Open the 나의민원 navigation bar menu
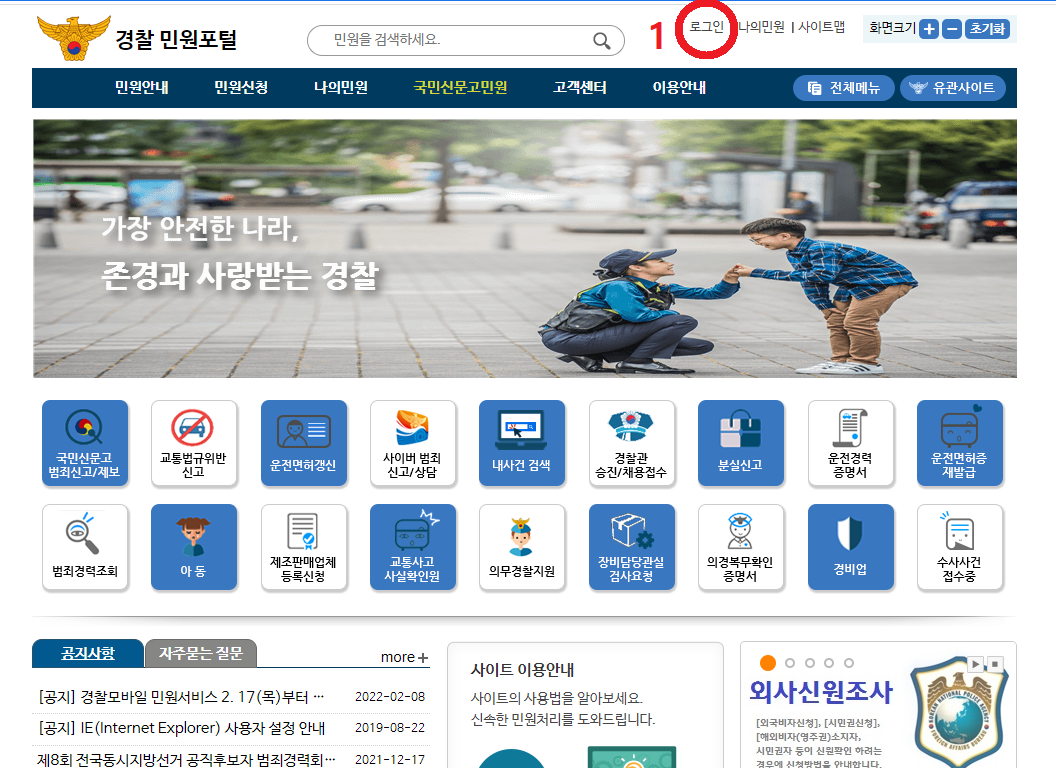The height and width of the screenshot is (768, 1056). click(341, 88)
